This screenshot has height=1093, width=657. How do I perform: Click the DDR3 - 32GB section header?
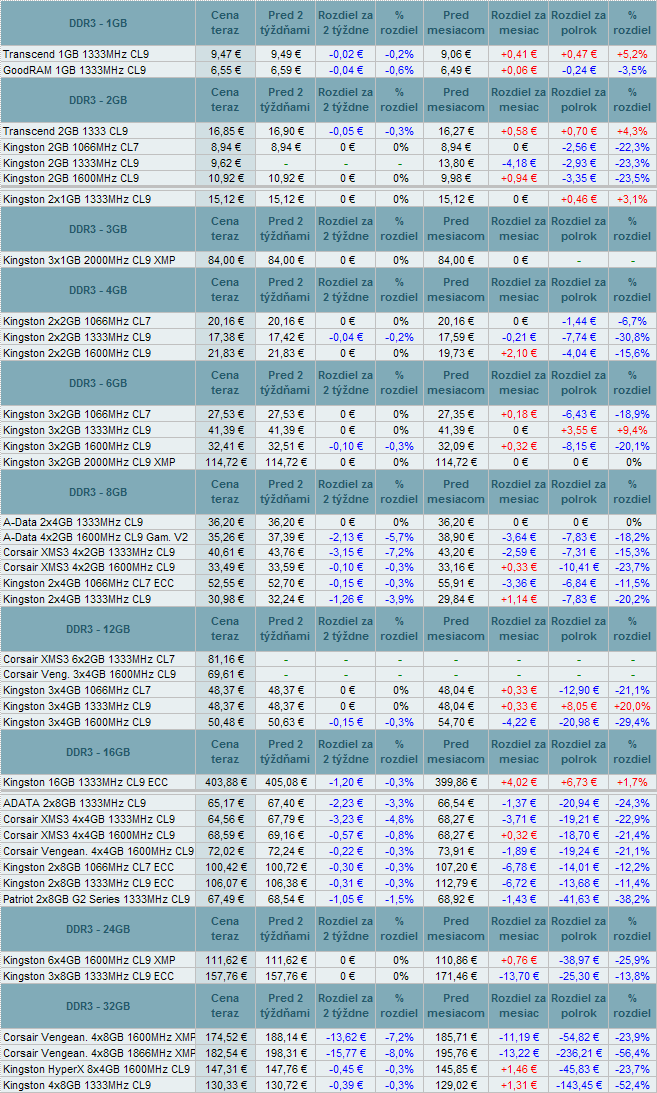click(98, 1006)
